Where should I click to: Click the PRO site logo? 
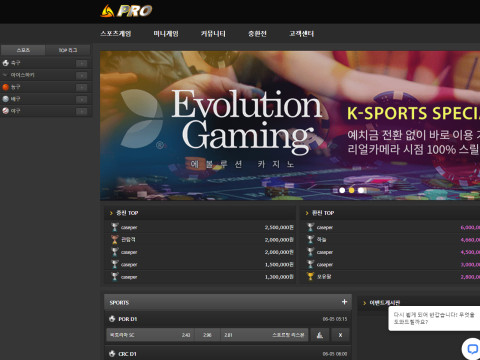pos(126,11)
